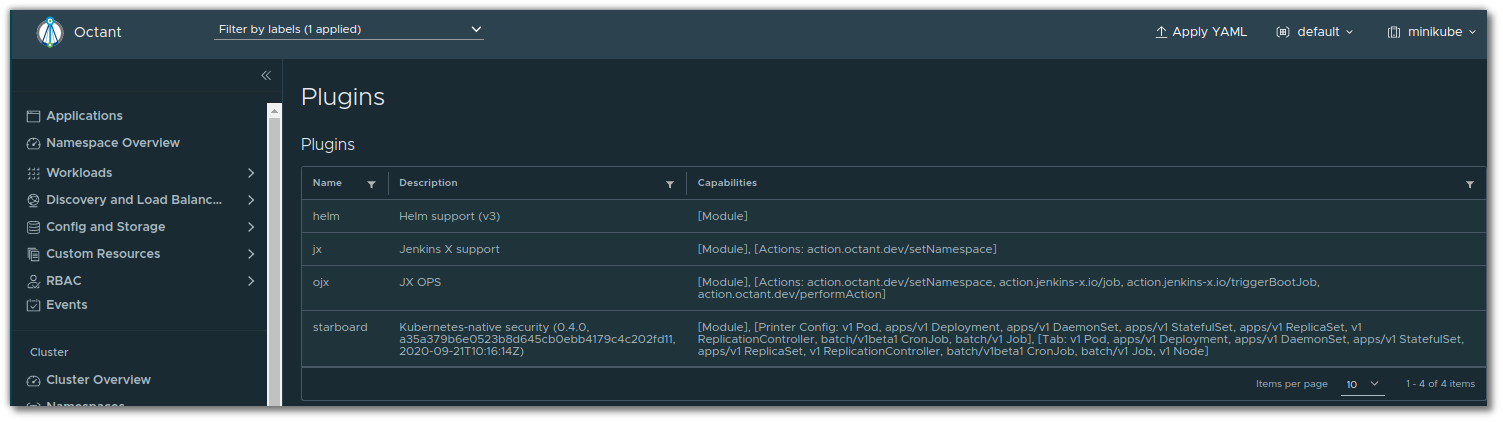Viewport: 1503px width, 422px height.
Task: Click the Applications sidebar icon
Action: pos(33,116)
